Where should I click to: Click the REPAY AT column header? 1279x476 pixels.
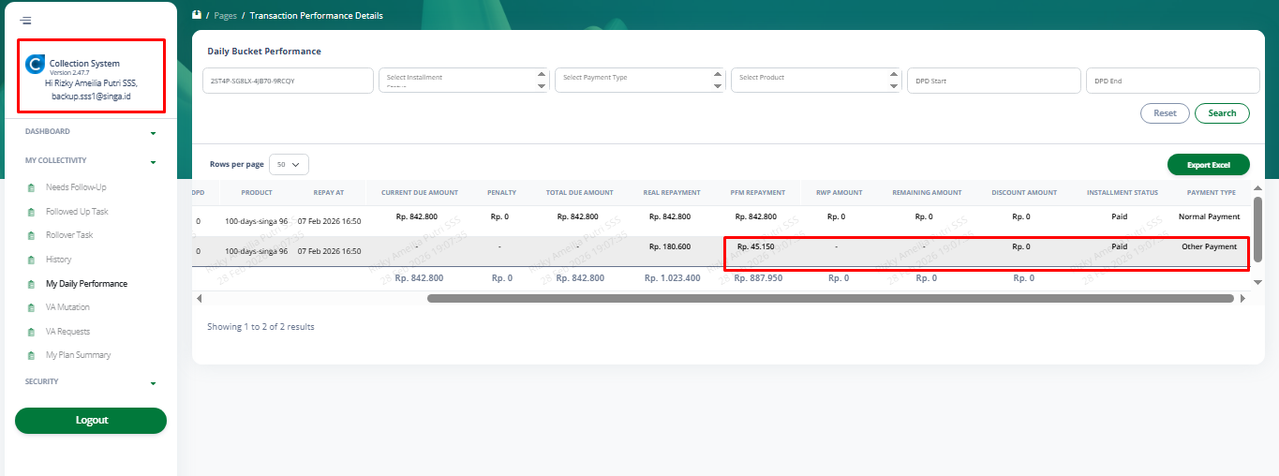(x=328, y=192)
